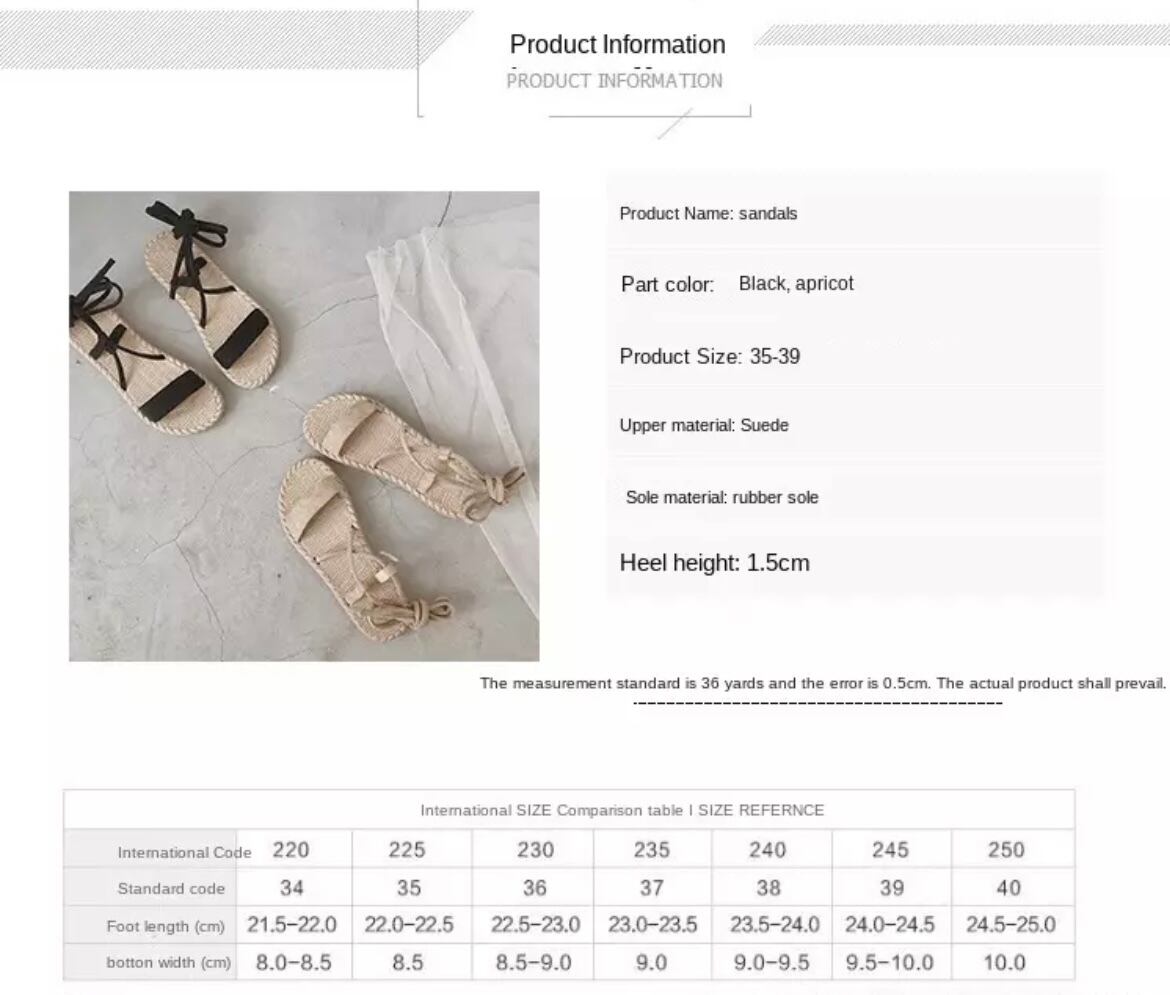Select standard code cell '36'
1170x995 pixels.
pyautogui.click(x=534, y=888)
